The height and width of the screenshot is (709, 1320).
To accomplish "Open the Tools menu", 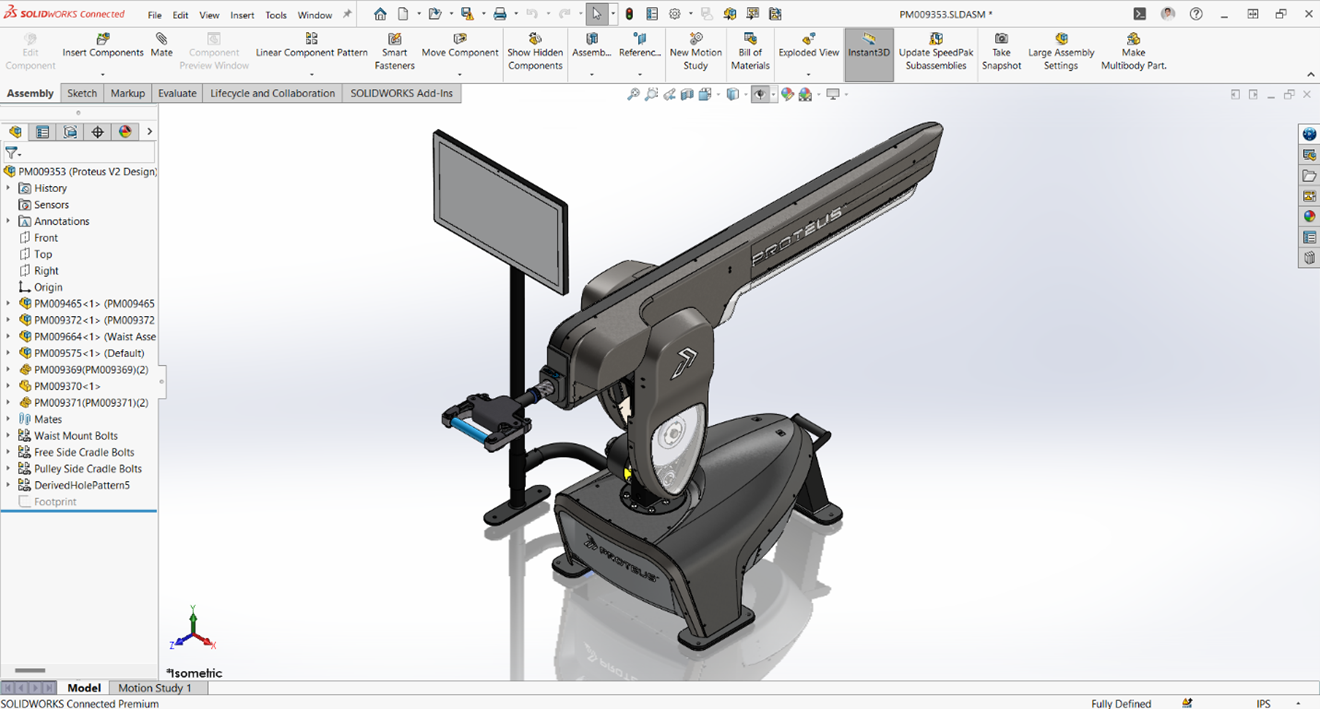I will click(276, 14).
